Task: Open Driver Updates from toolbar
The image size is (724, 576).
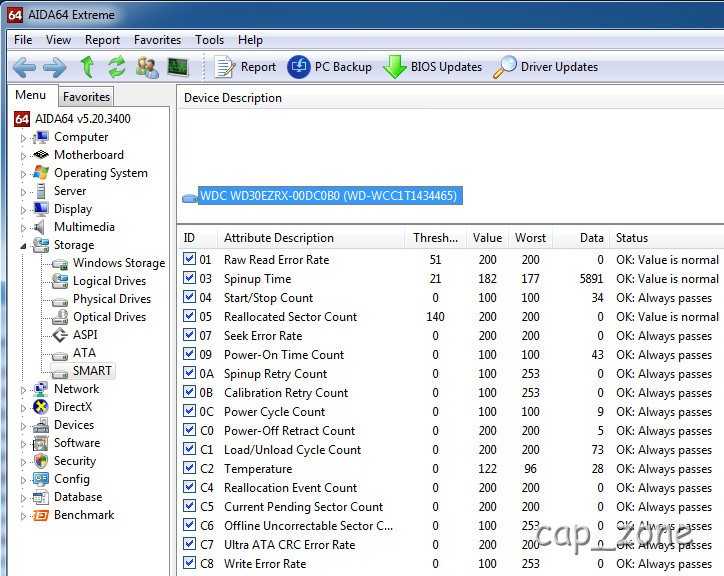Action: tap(545, 67)
